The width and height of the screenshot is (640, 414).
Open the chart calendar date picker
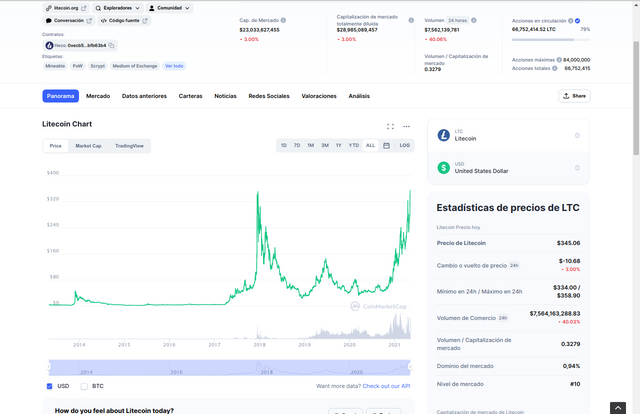point(386,145)
